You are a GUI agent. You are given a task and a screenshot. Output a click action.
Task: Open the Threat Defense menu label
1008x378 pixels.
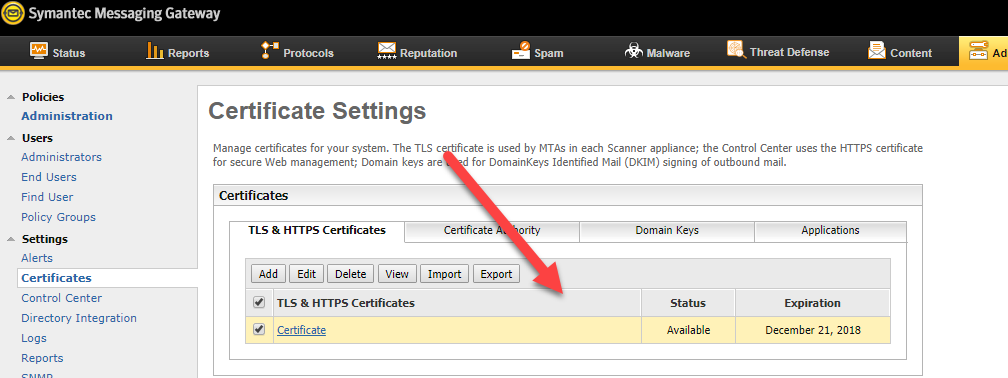(x=789, y=52)
